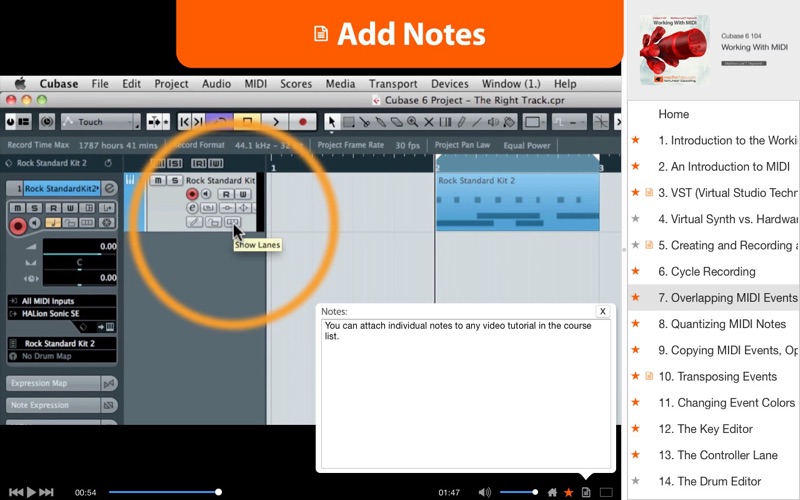800x500 pixels.
Task: Play the video with player play button
Action: 31,492
